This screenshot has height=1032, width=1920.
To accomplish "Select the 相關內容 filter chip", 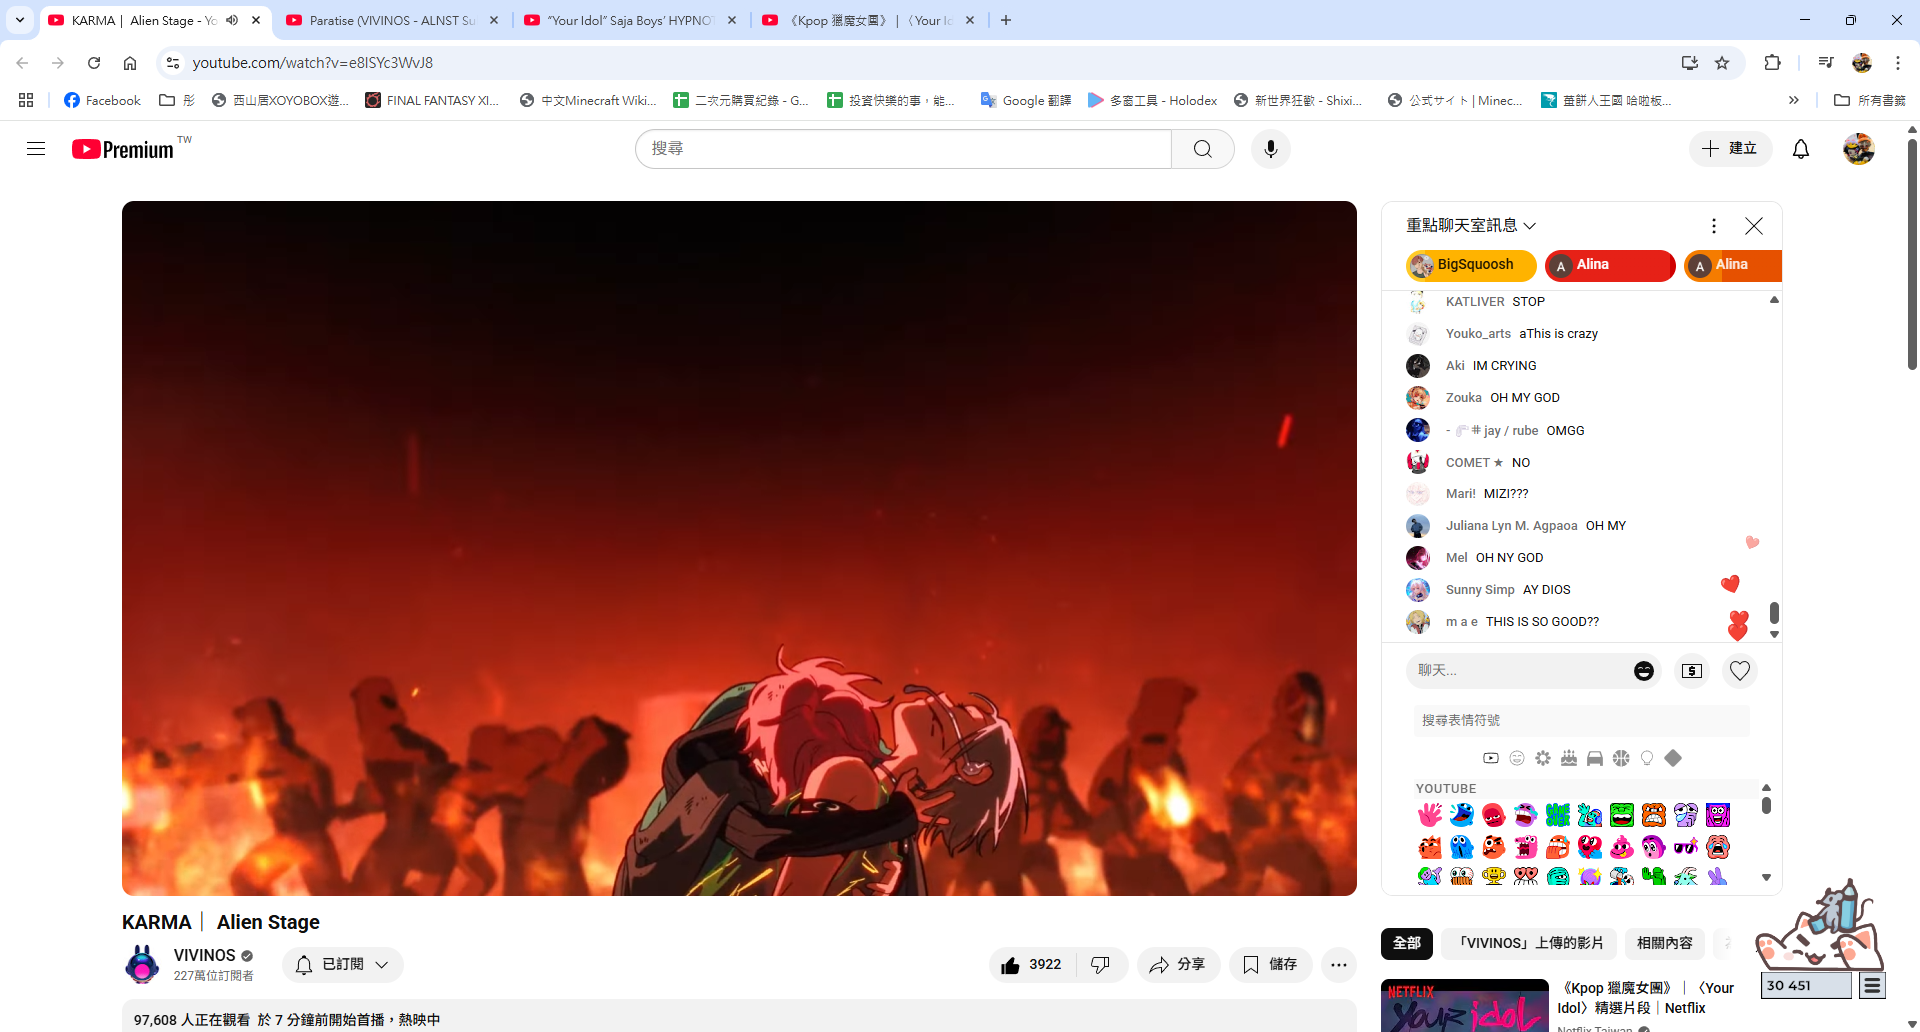I will pyautogui.click(x=1665, y=943).
